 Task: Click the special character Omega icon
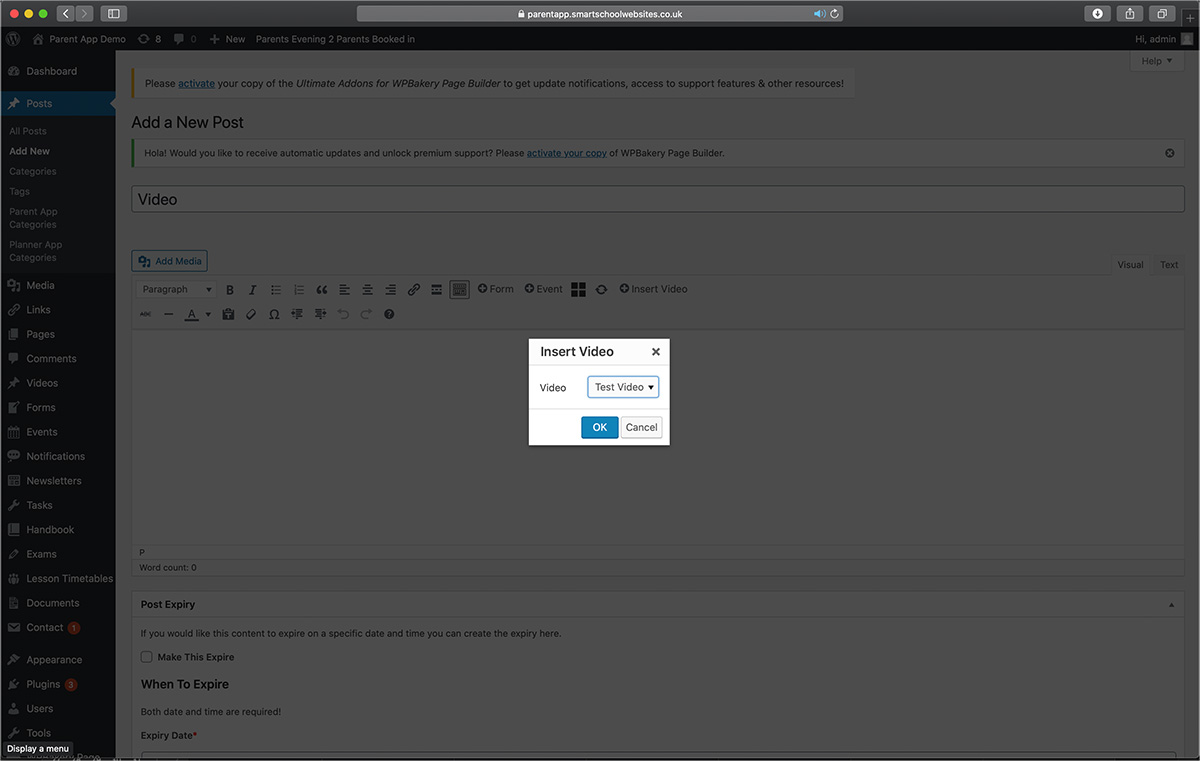pyautogui.click(x=274, y=314)
